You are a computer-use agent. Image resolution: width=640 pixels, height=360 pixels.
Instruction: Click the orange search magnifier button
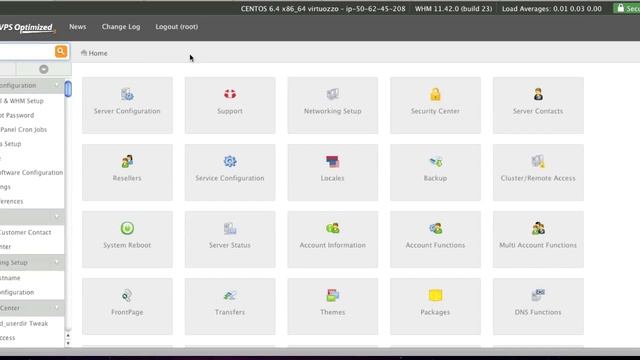point(61,51)
